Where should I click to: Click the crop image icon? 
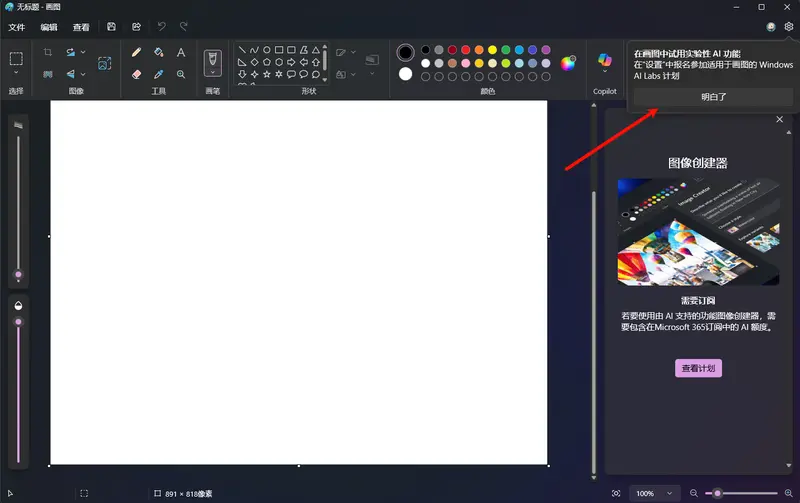(47, 52)
